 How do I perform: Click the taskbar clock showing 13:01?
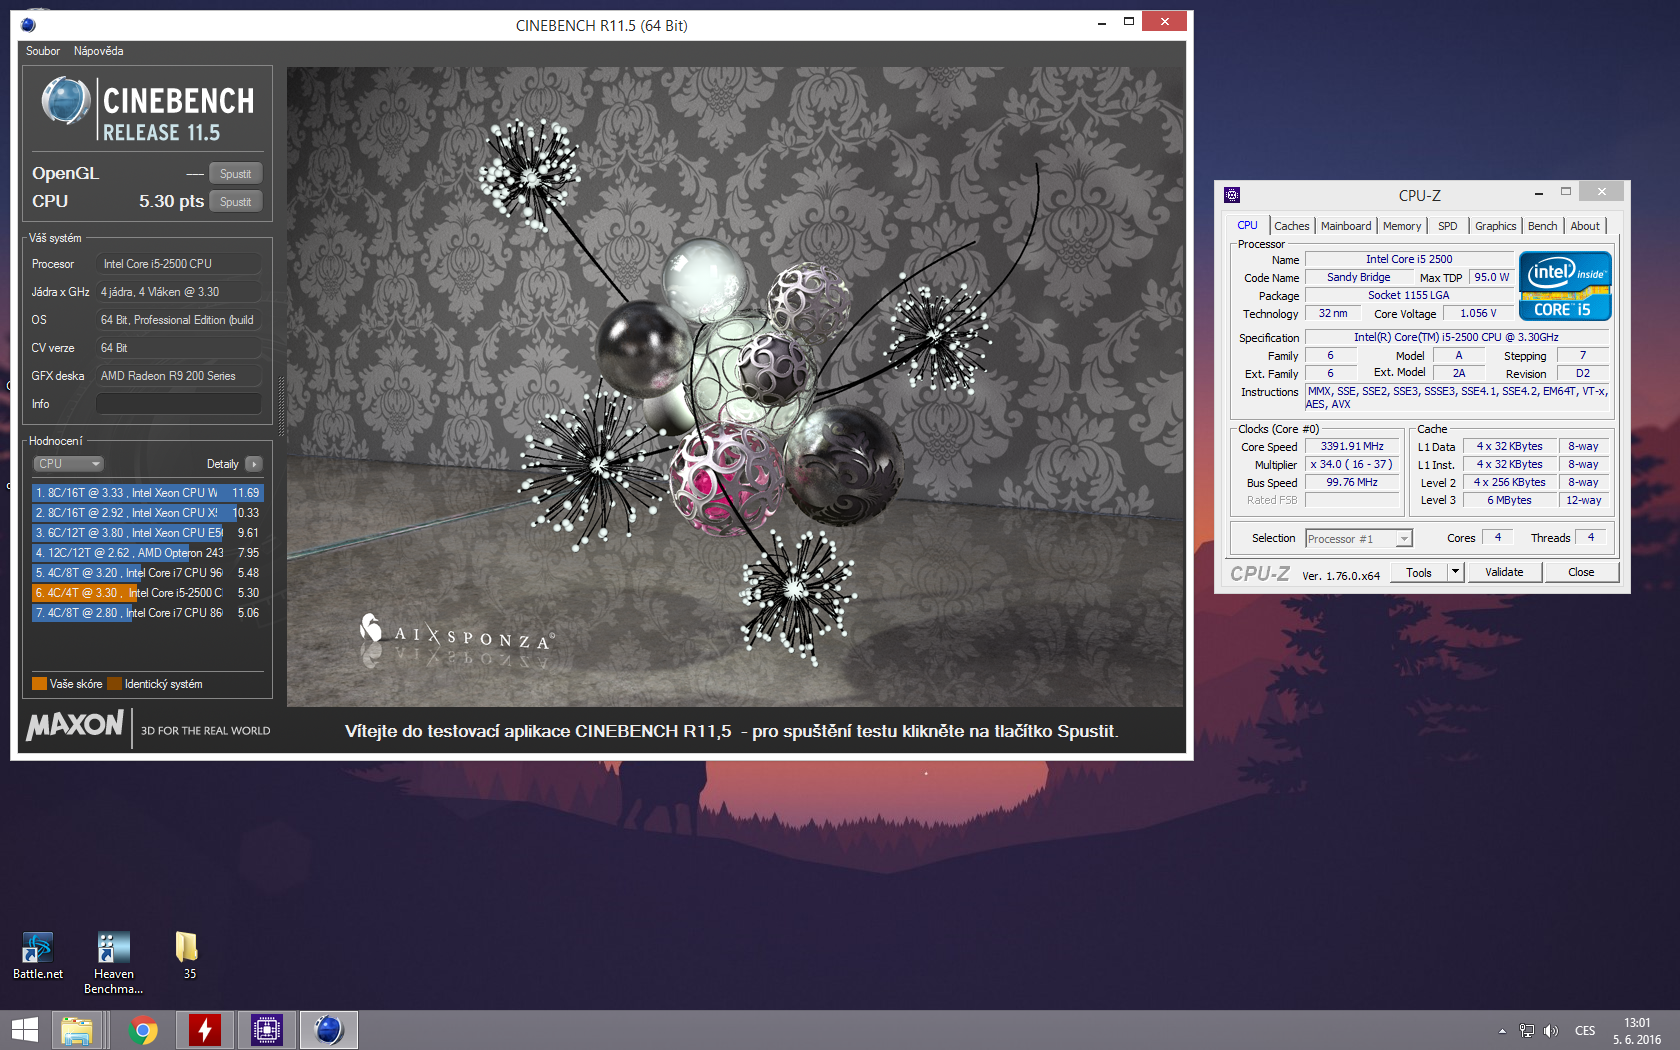[1637, 1031]
